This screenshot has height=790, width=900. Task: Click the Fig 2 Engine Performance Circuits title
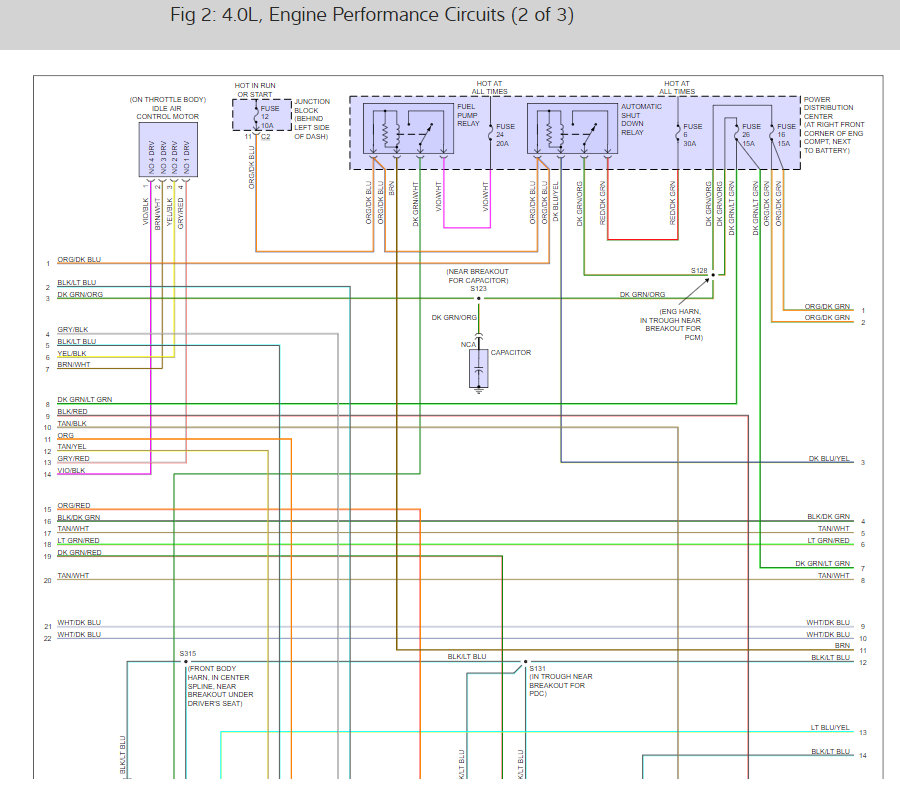[372, 15]
